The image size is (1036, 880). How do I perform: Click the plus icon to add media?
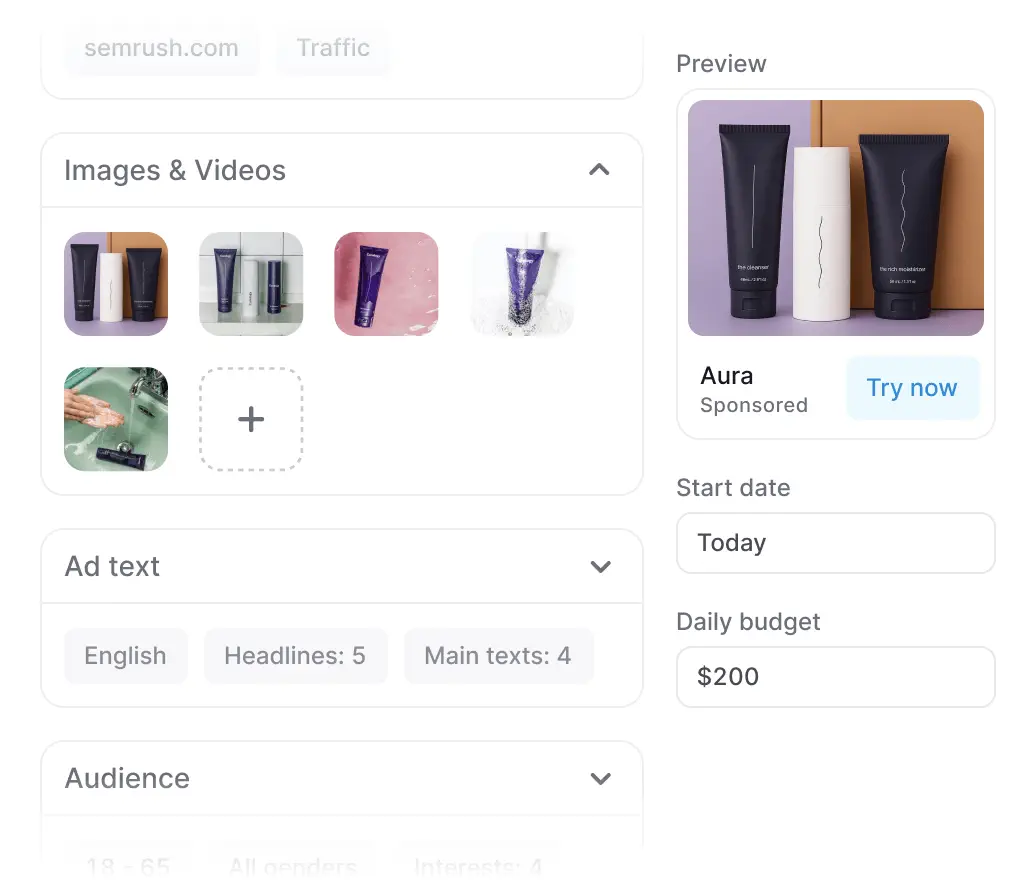(x=251, y=419)
